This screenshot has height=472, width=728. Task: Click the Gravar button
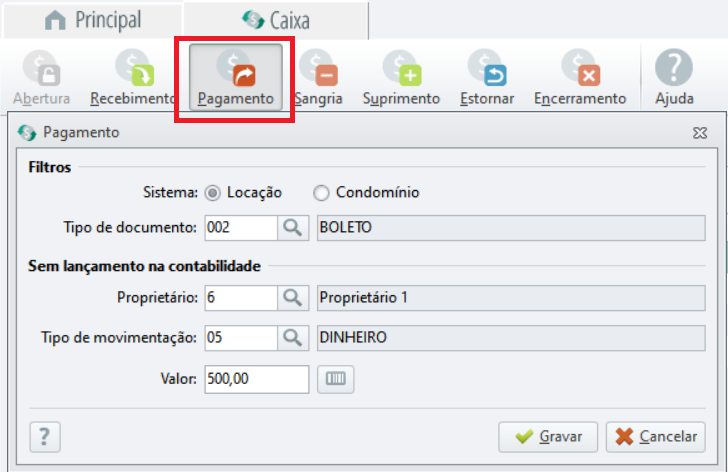point(548,437)
